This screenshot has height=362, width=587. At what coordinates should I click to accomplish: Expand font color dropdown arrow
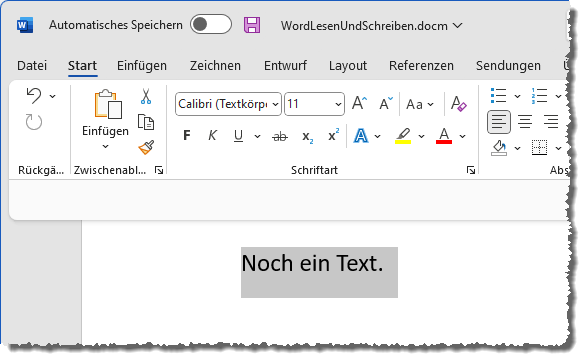463,136
